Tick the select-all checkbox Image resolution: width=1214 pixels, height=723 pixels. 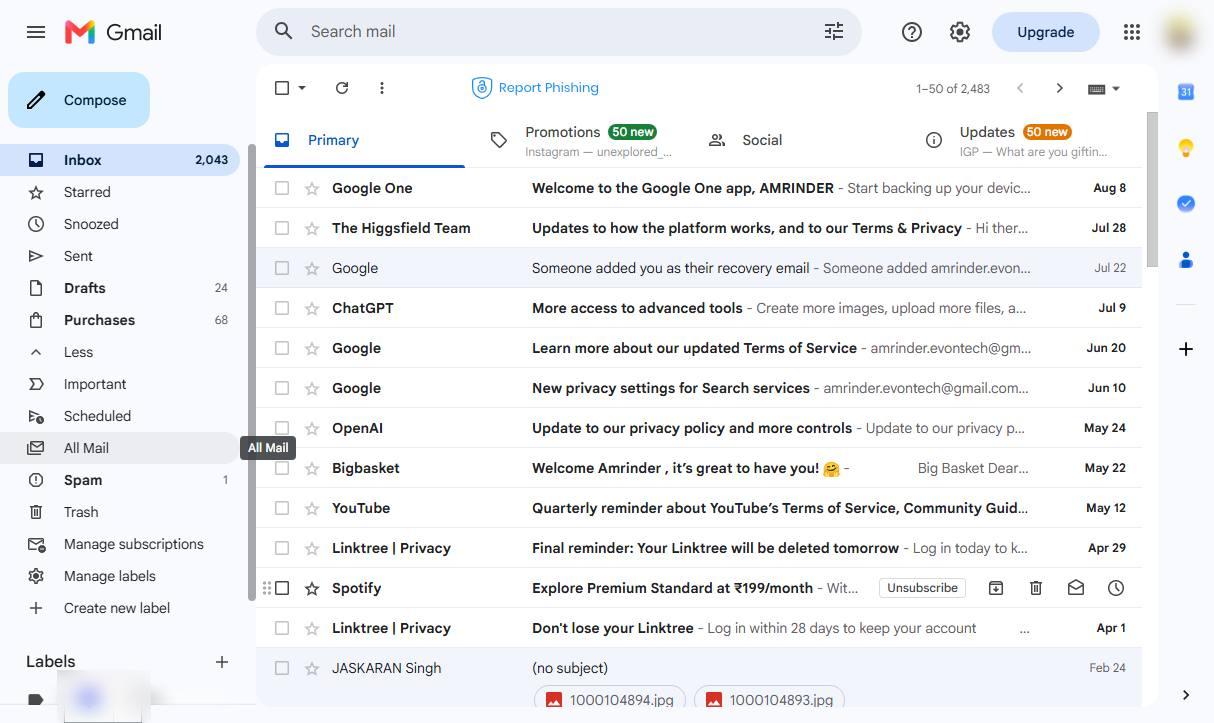click(x=282, y=88)
